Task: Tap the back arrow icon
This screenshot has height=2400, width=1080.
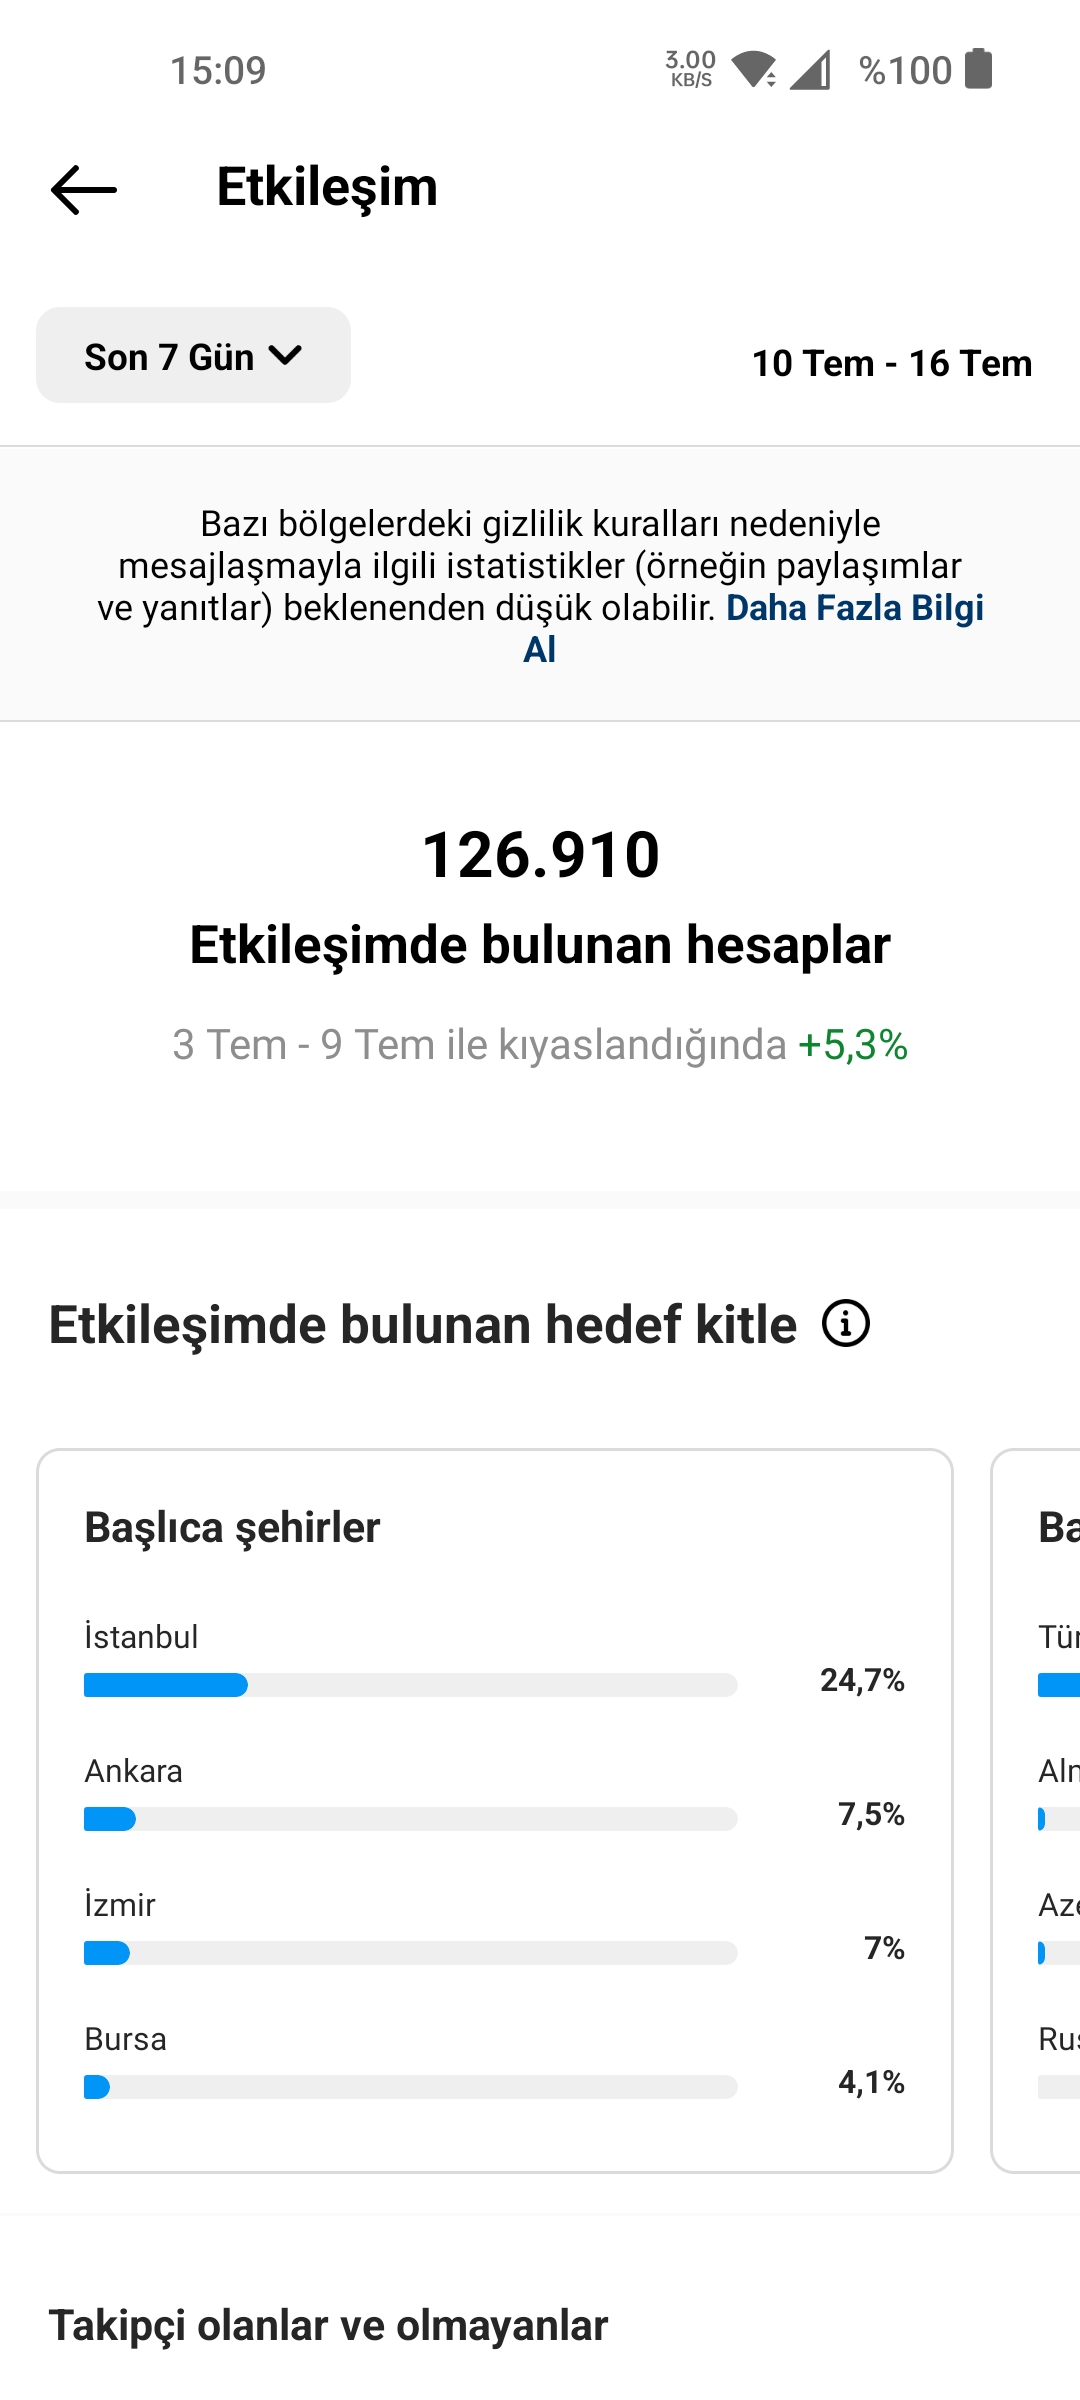Action: point(84,189)
